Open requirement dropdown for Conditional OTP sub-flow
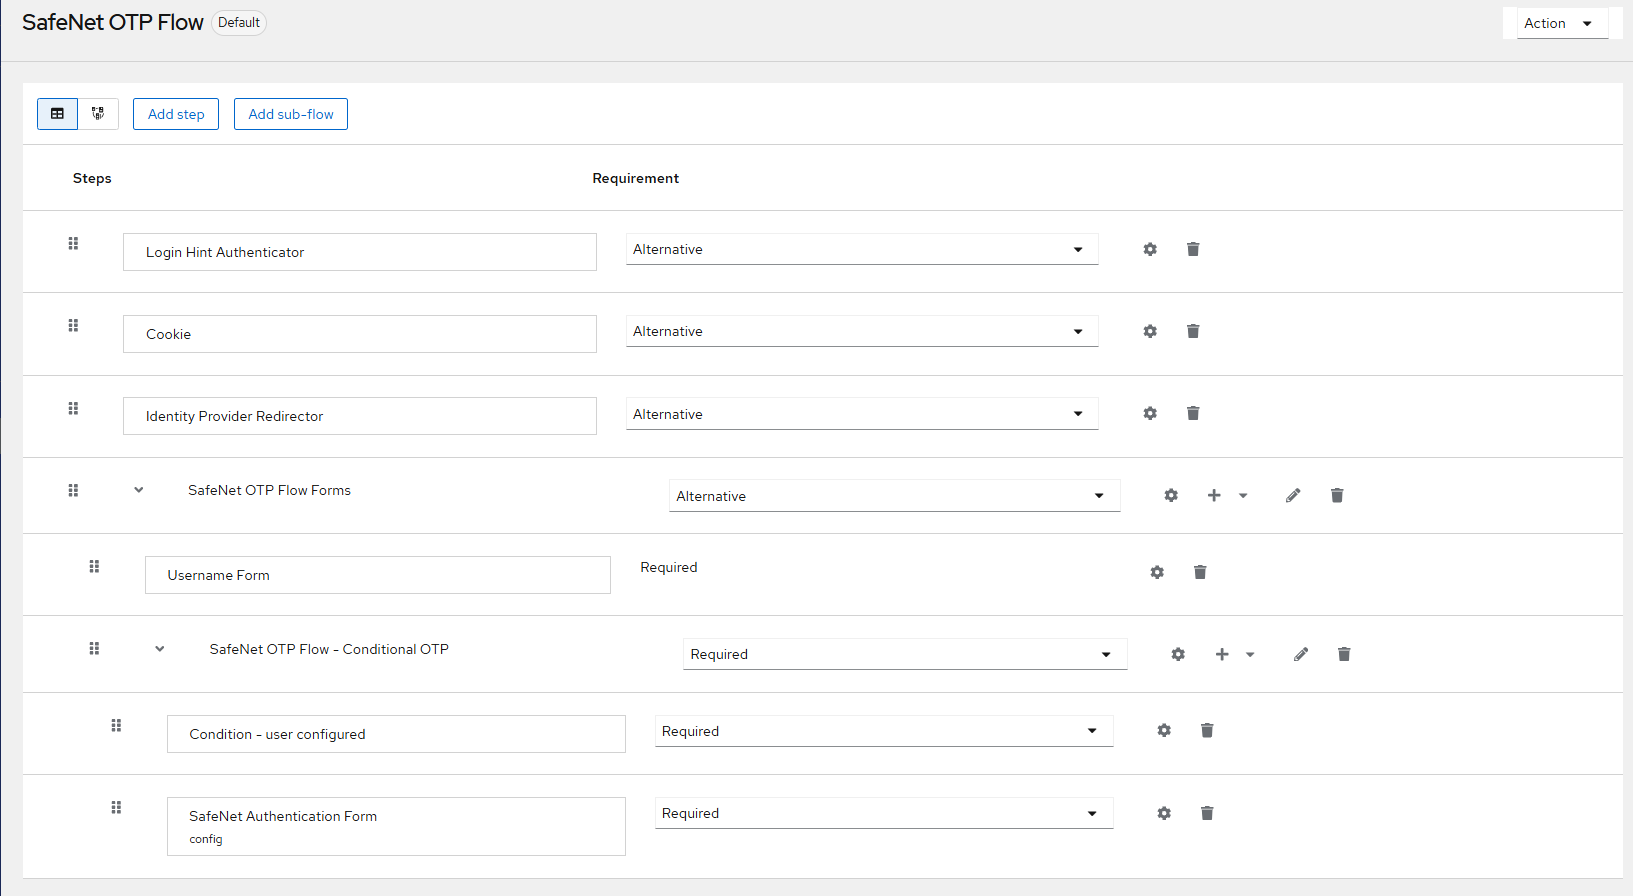Viewport: 1633px width, 896px height. (x=905, y=654)
